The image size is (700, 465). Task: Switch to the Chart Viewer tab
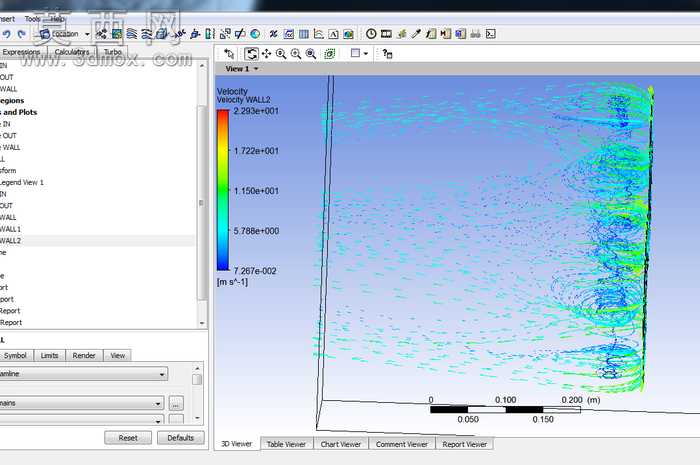(x=341, y=444)
